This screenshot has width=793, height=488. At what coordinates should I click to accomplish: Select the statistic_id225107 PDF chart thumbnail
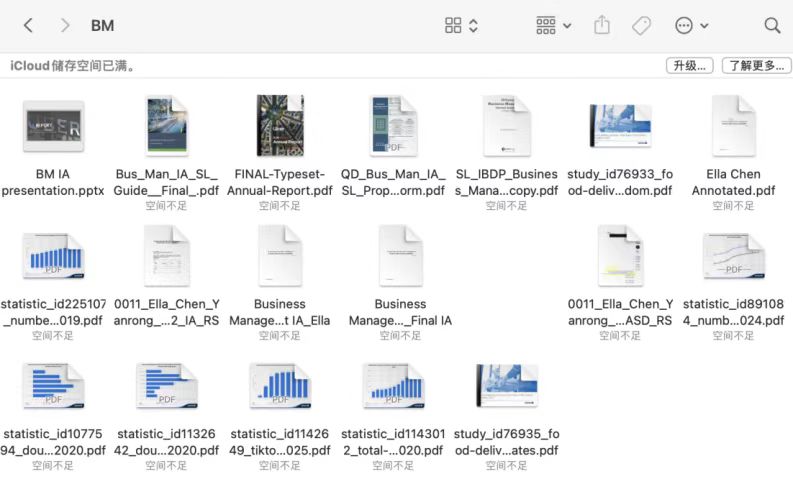53,257
